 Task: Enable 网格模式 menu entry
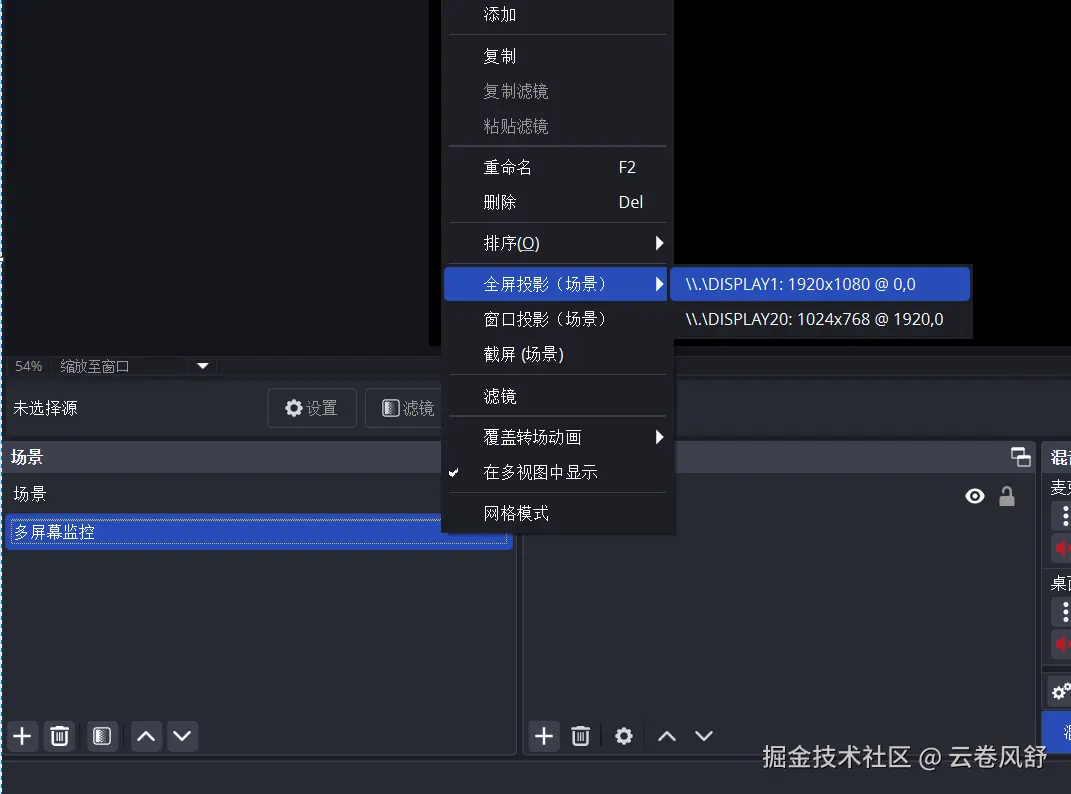pos(557,513)
